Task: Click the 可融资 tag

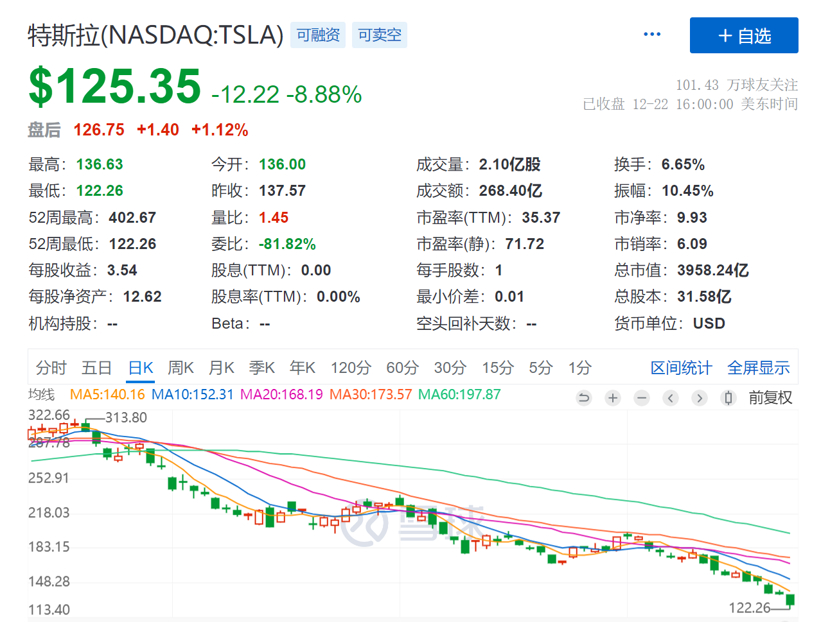Action: coord(318,35)
